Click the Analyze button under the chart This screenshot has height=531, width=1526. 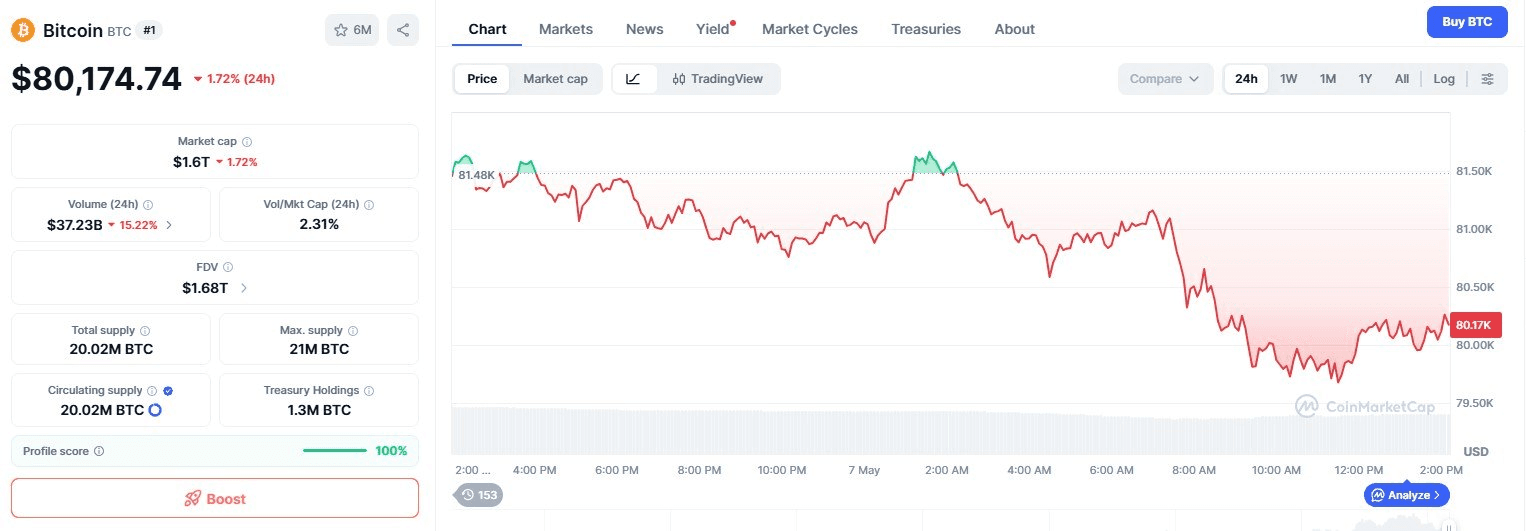(1406, 494)
